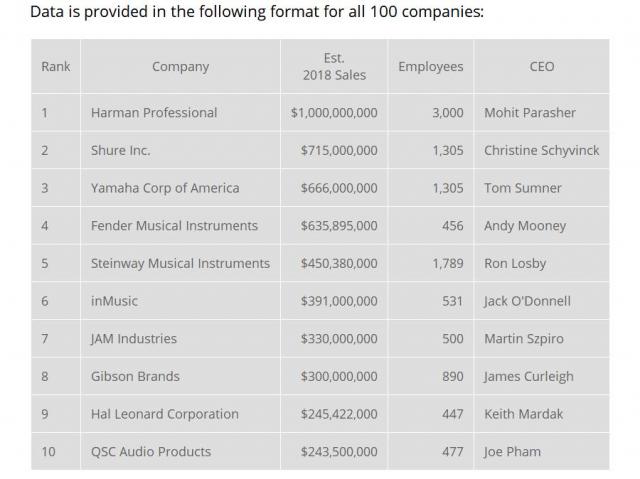
Task: Select CEO name Mohit Parasher
Action: tap(530, 113)
